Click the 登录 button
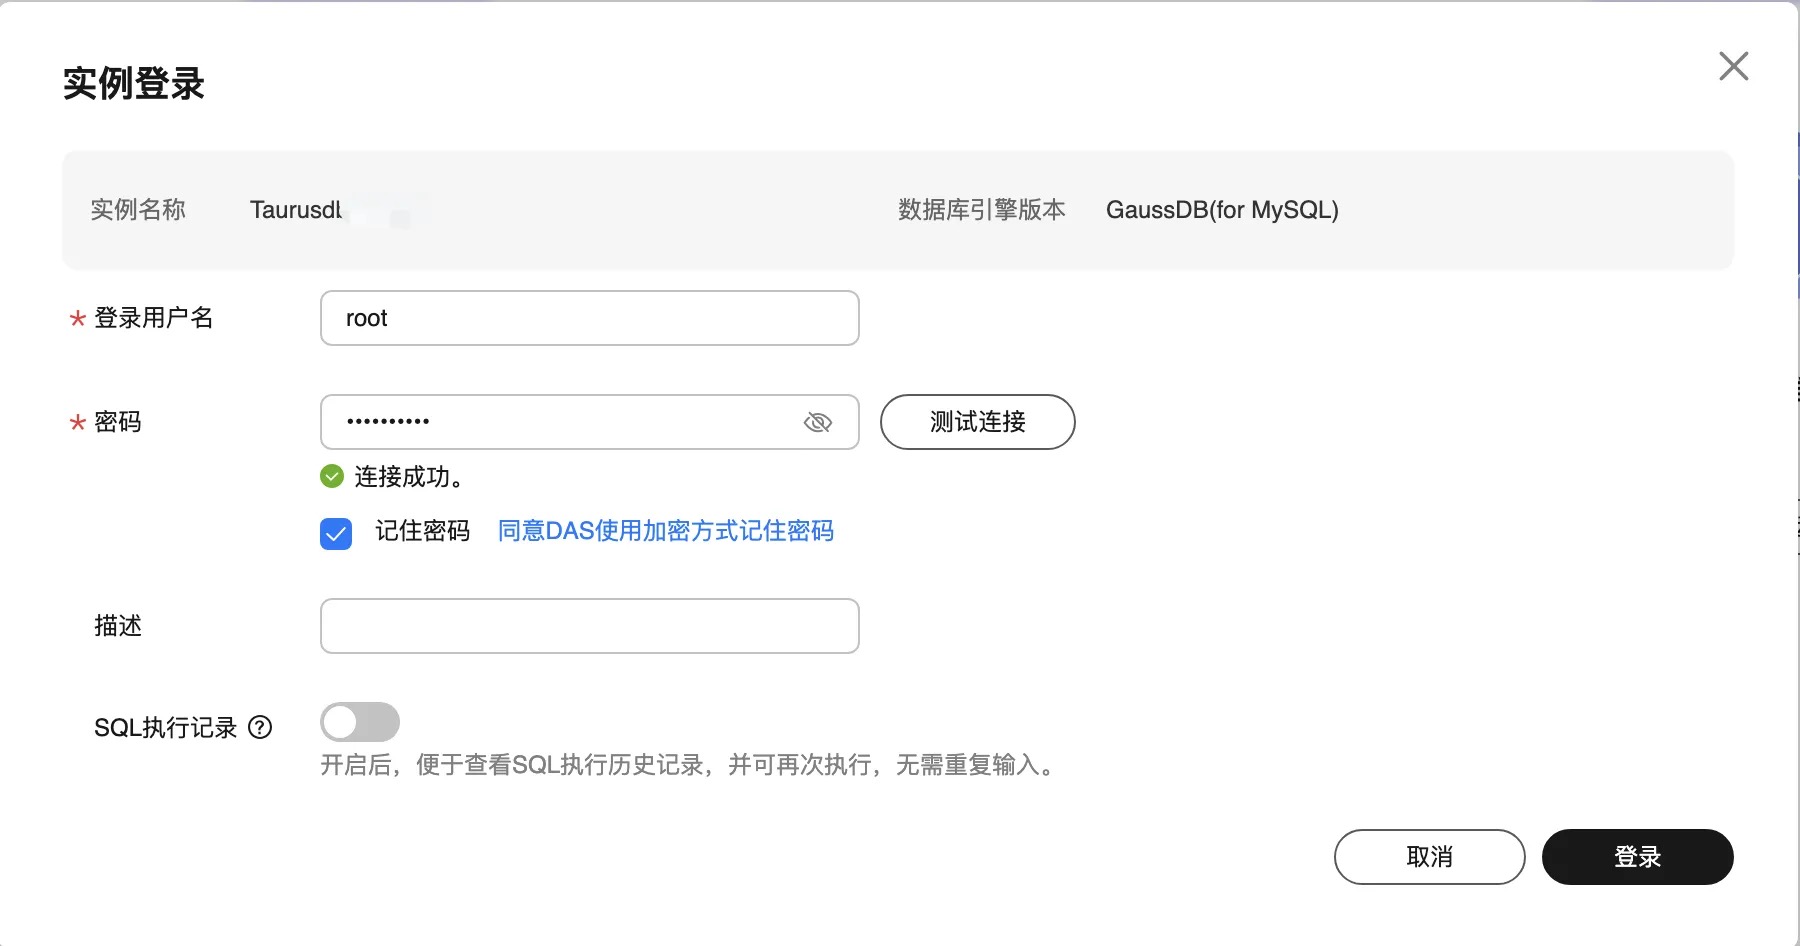Screen dimensions: 1800x946 (1638, 857)
